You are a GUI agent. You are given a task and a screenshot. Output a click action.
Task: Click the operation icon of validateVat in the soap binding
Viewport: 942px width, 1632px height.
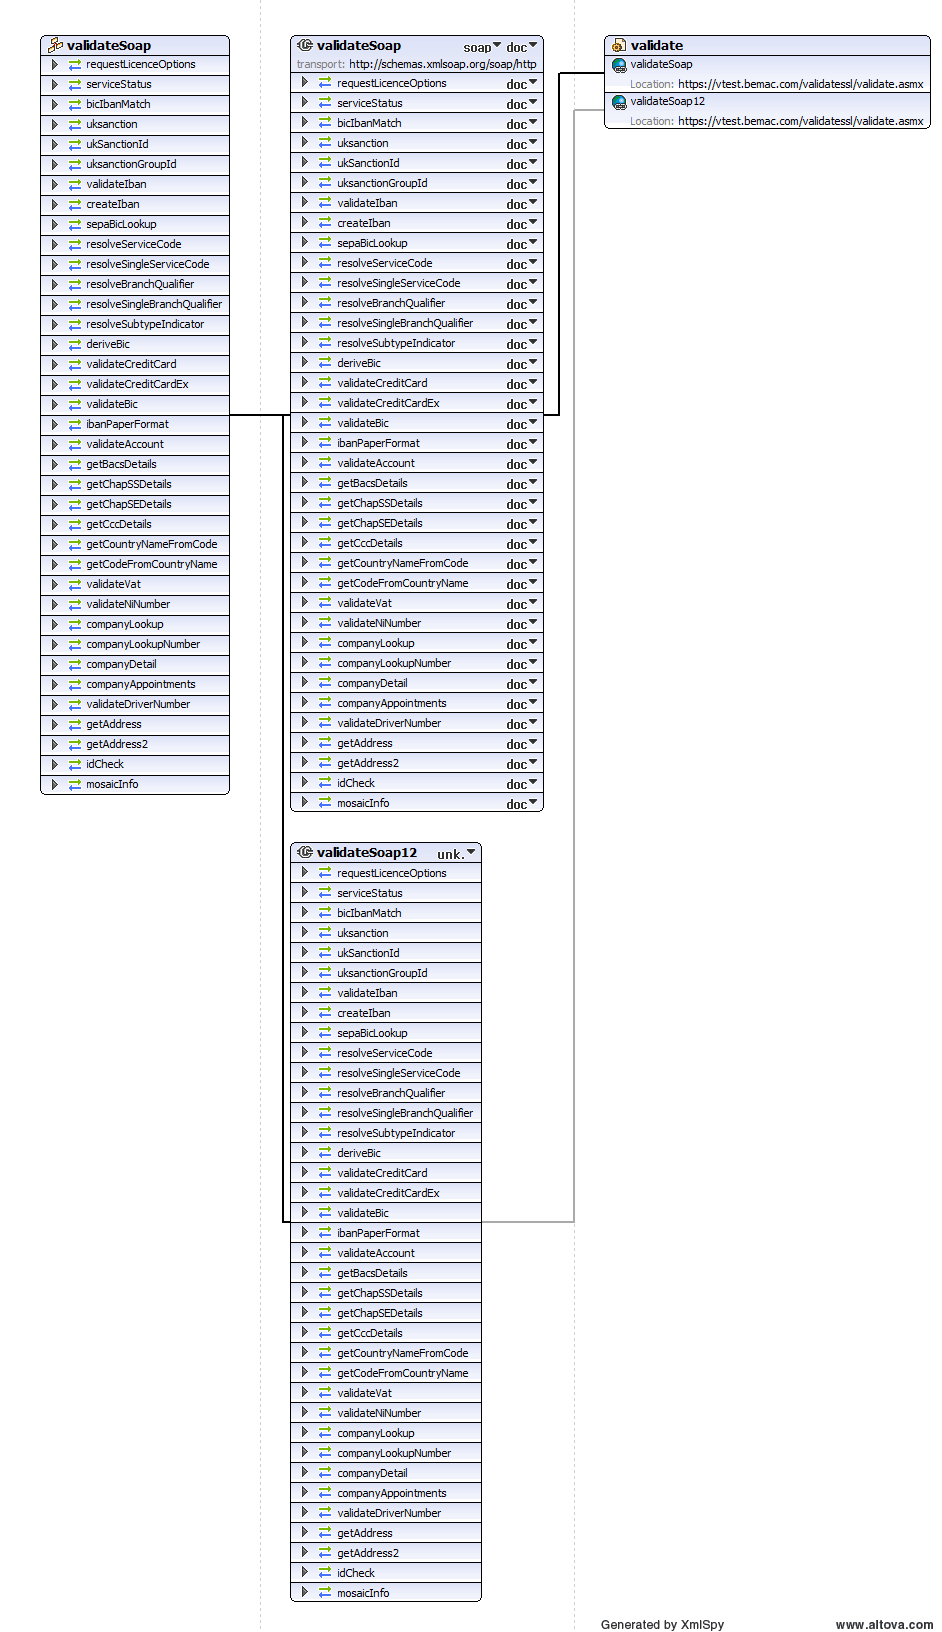pyautogui.click(x=325, y=603)
